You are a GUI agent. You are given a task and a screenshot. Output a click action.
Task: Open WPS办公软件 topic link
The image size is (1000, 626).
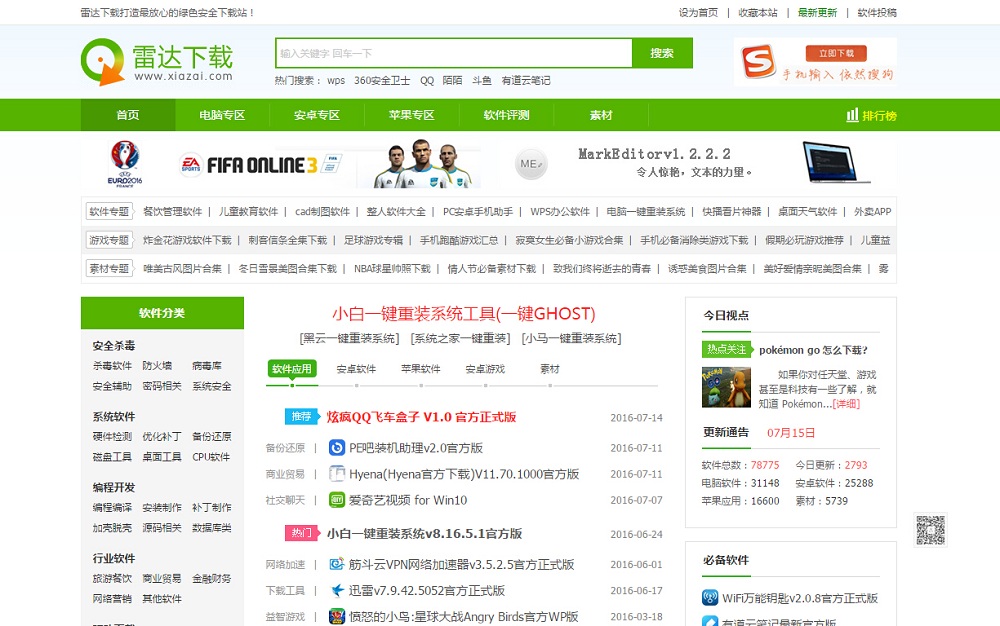tap(560, 211)
